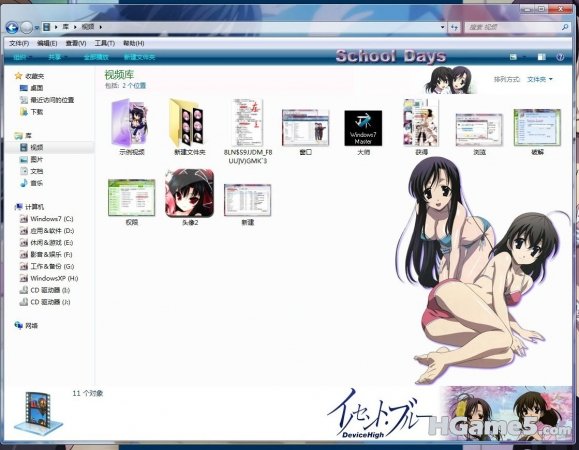Open 休闲&游戏 (E:) drive
This screenshot has height=450, width=579.
point(47,243)
